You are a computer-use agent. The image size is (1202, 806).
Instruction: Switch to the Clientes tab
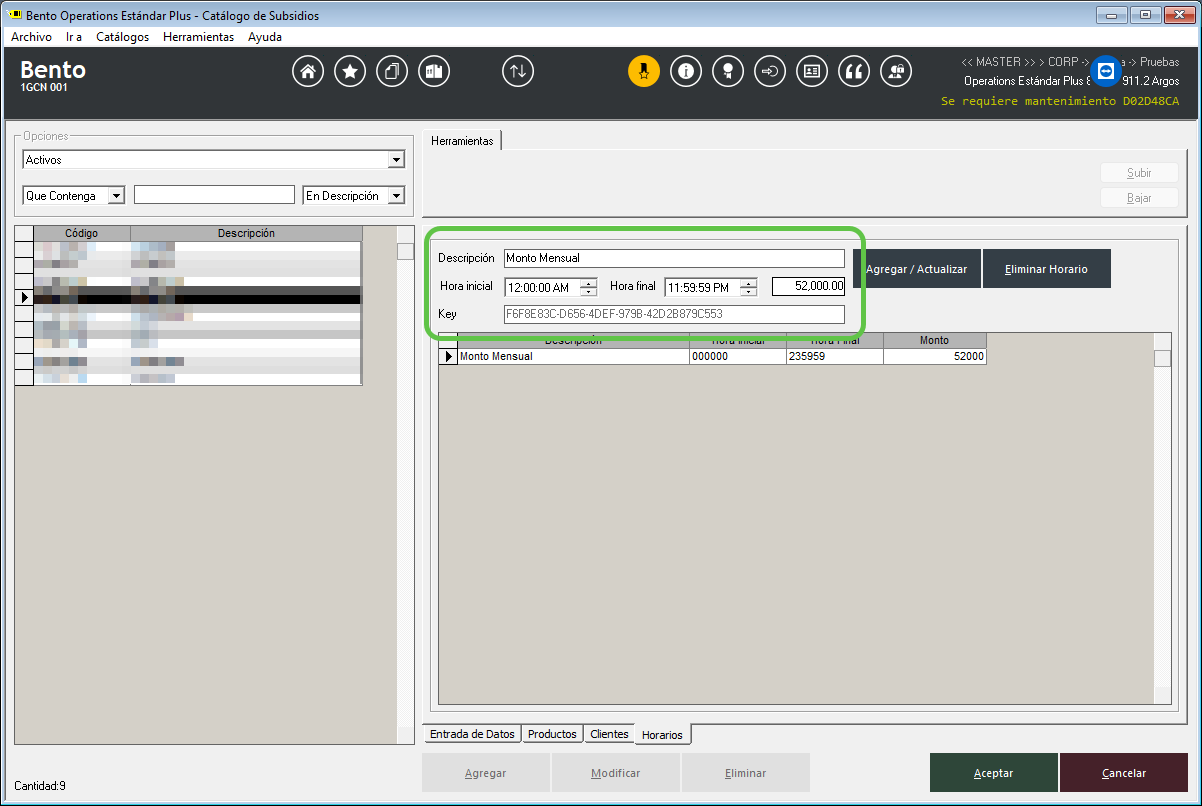pos(609,734)
